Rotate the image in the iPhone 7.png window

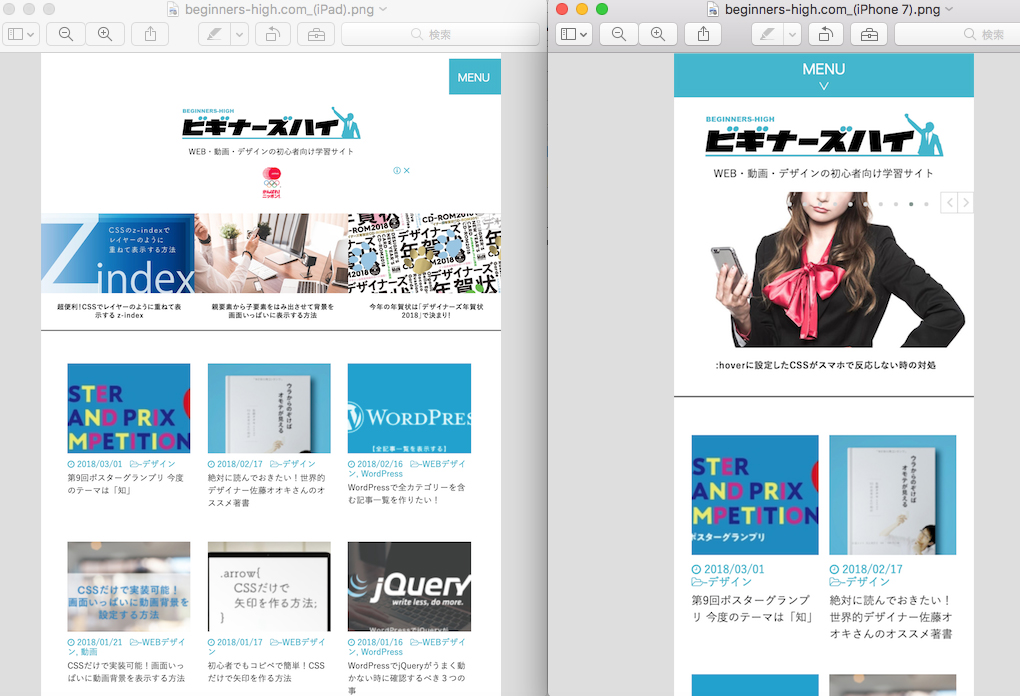click(825, 34)
